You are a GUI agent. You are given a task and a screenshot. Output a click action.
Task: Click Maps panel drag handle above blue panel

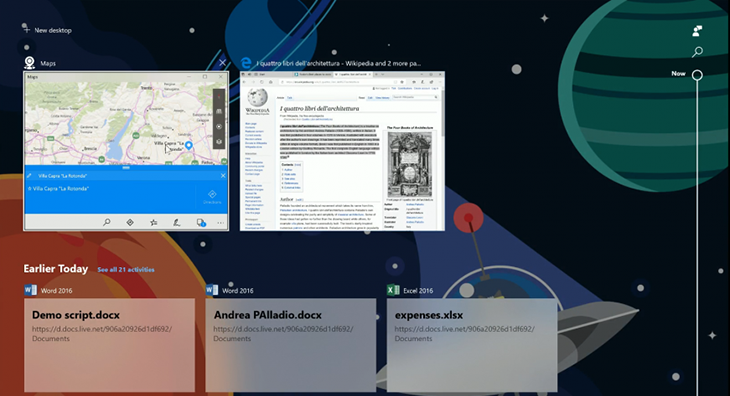126,168
